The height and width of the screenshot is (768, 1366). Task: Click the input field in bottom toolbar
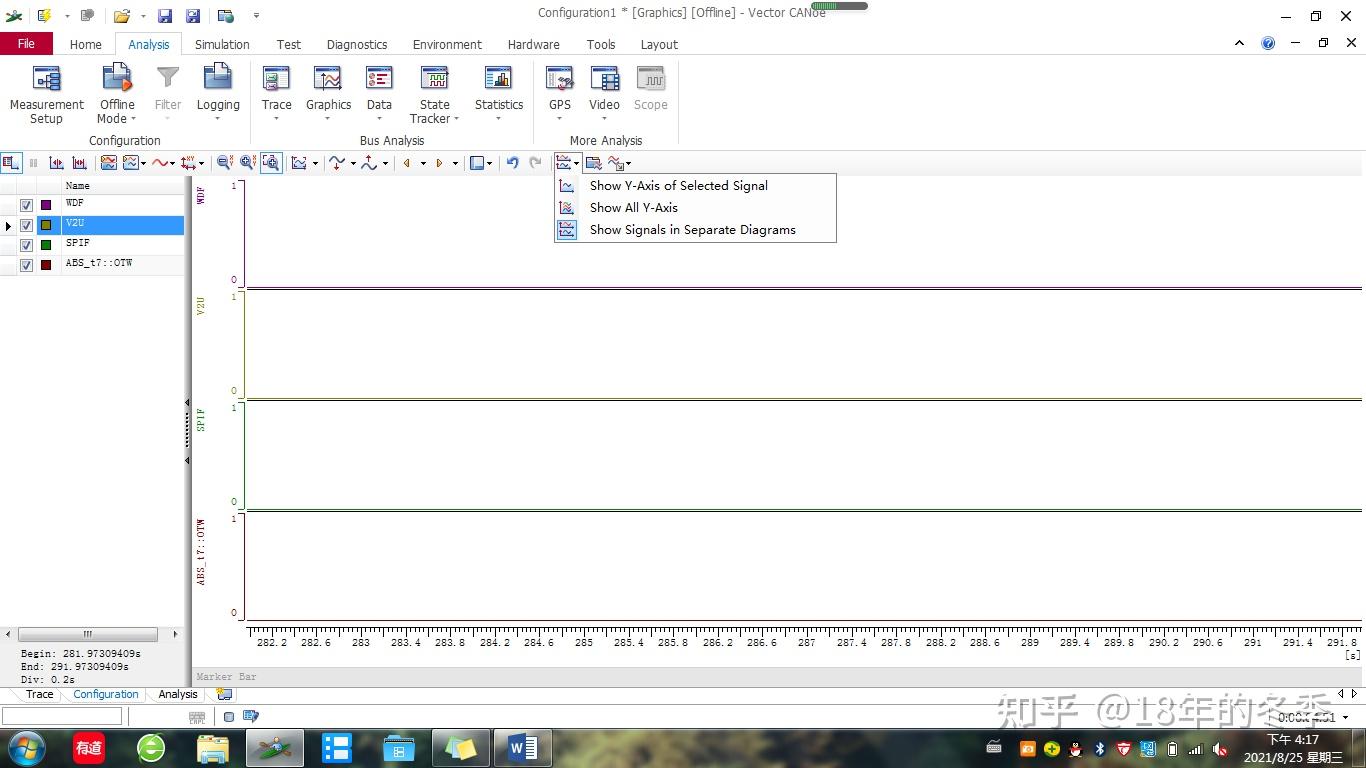[x=62, y=716]
